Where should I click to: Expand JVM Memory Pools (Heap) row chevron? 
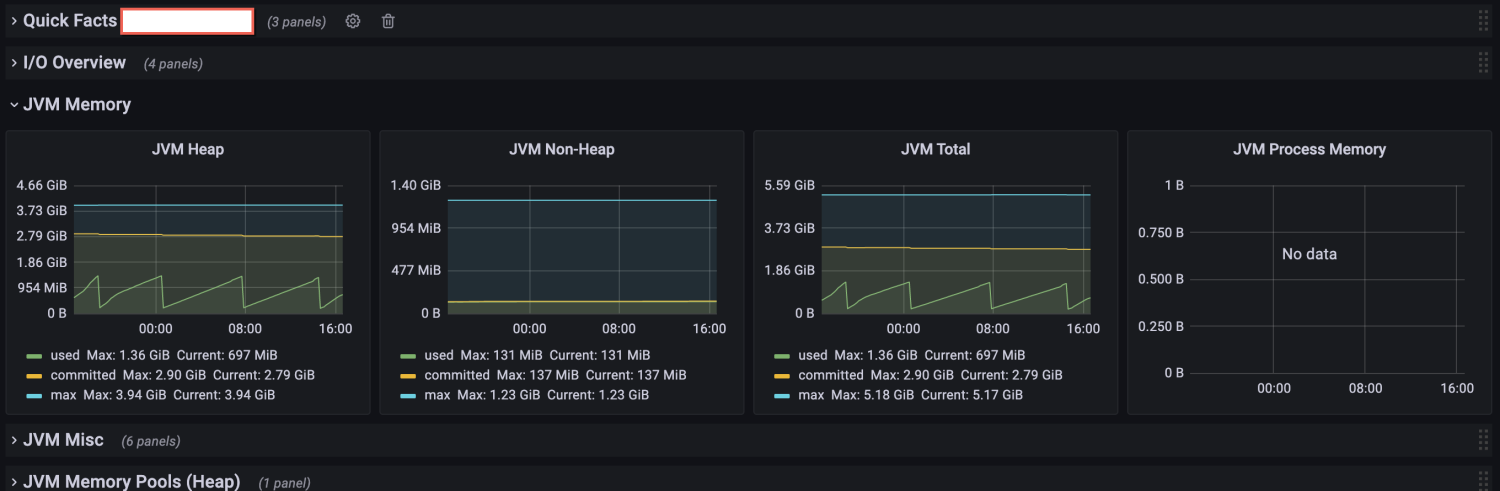(x=14, y=481)
